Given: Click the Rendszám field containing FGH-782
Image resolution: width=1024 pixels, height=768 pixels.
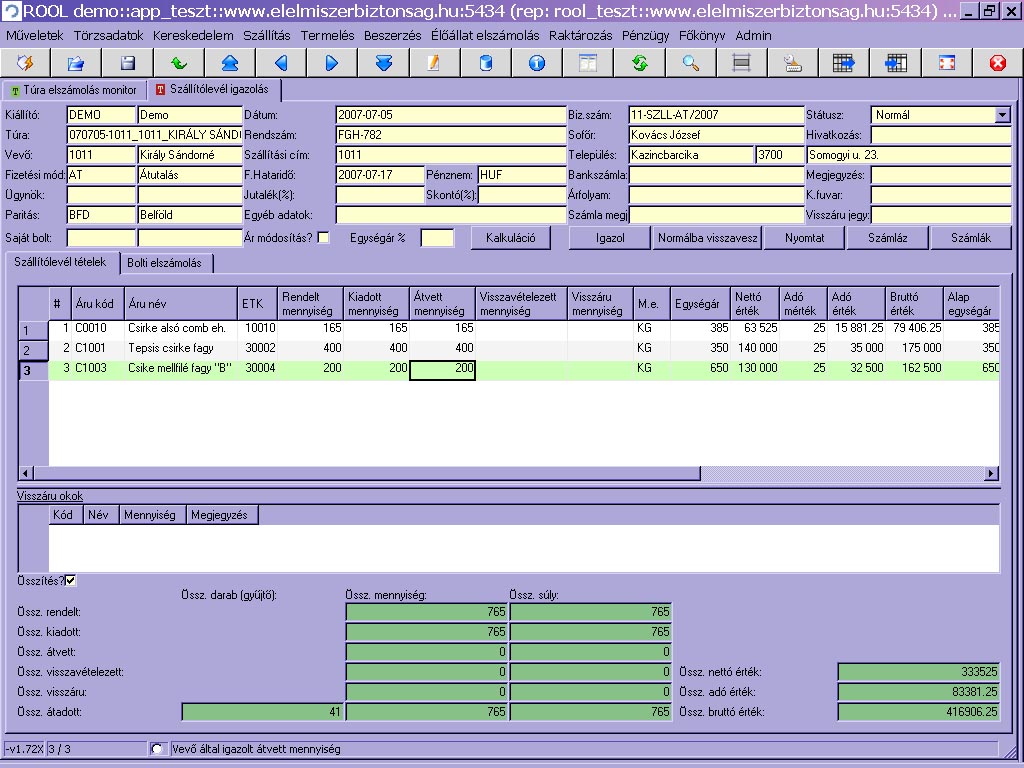Looking at the screenshot, I should point(450,135).
